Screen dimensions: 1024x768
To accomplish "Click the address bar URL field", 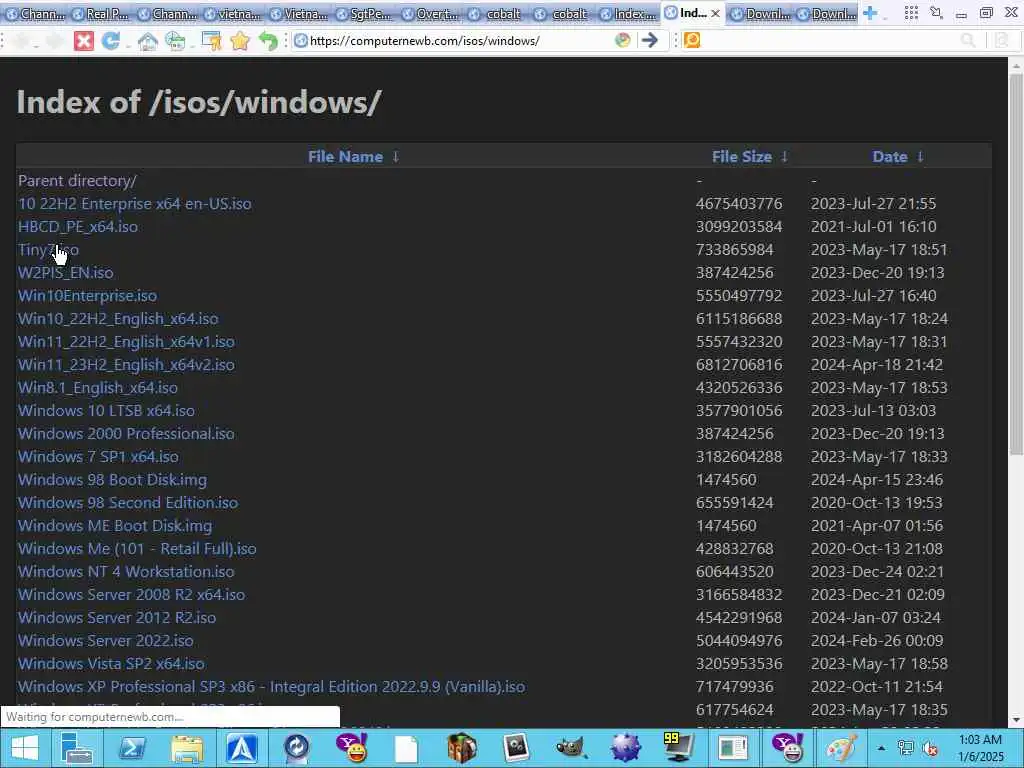I will coord(457,40).
